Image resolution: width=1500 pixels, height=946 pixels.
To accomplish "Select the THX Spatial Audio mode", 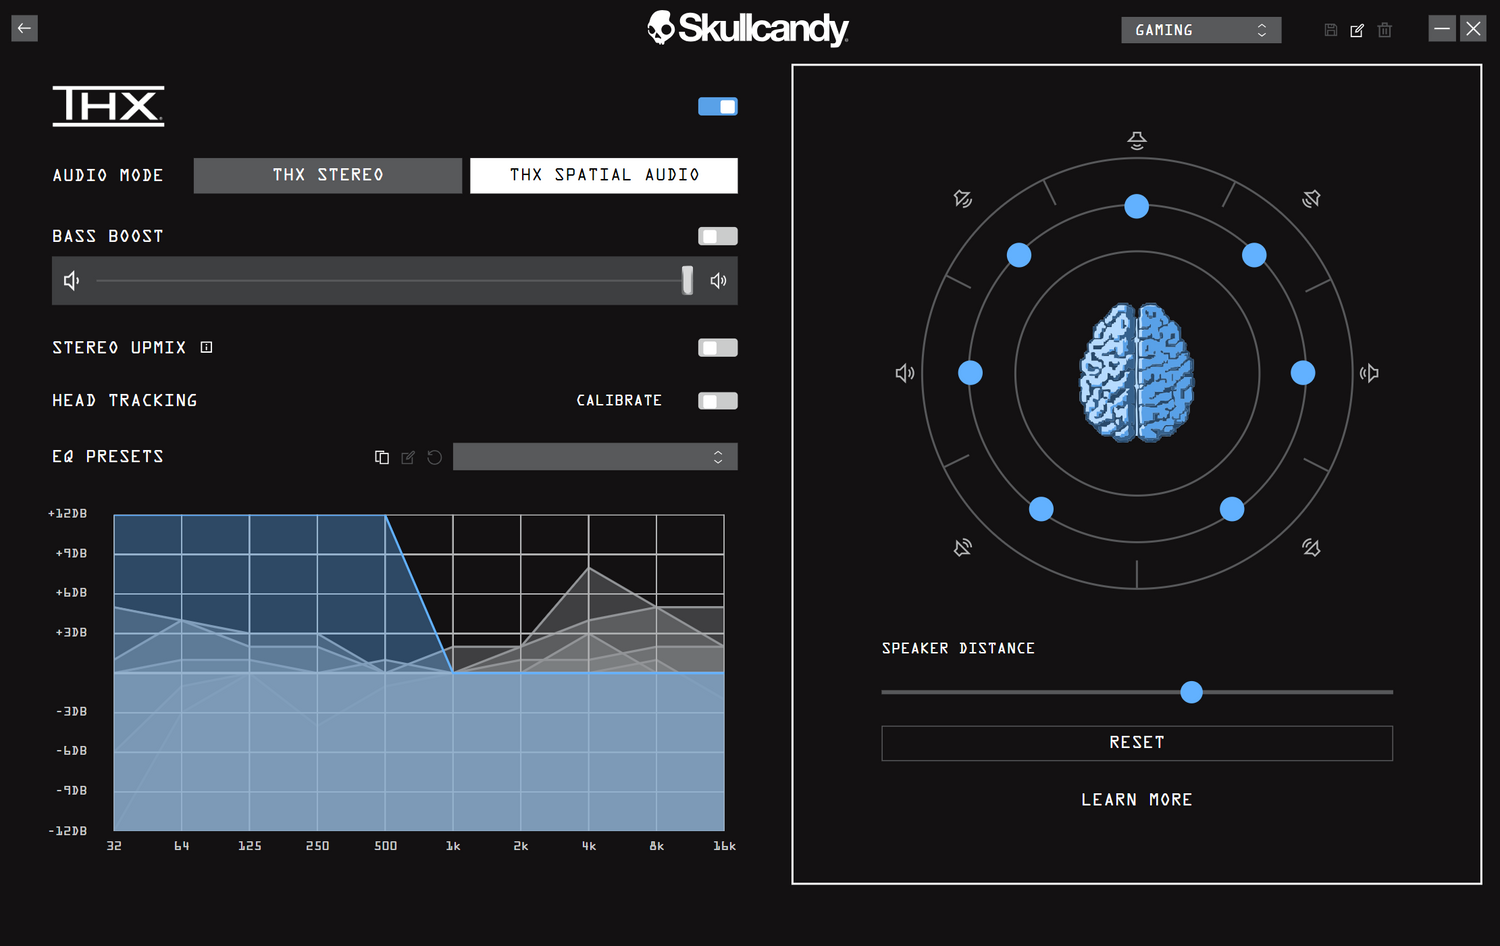I will point(604,175).
